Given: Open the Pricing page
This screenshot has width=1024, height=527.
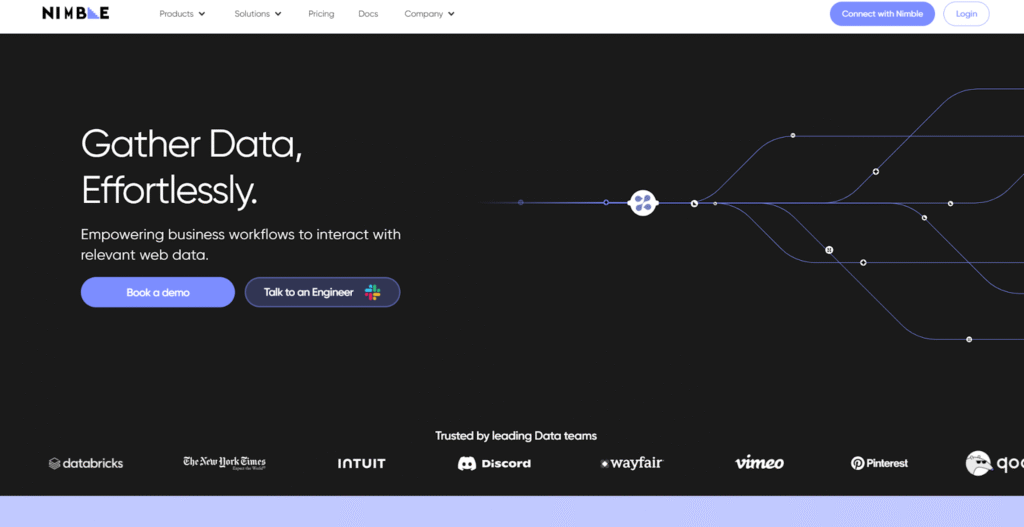Looking at the screenshot, I should [321, 14].
